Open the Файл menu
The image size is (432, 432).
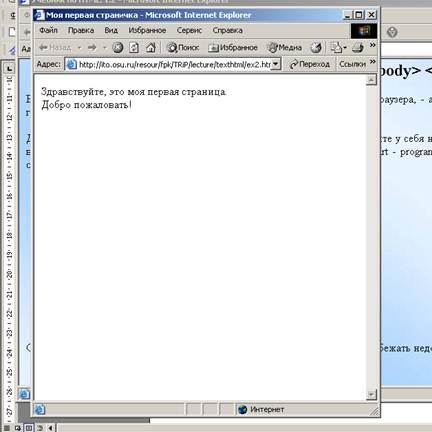49,30
